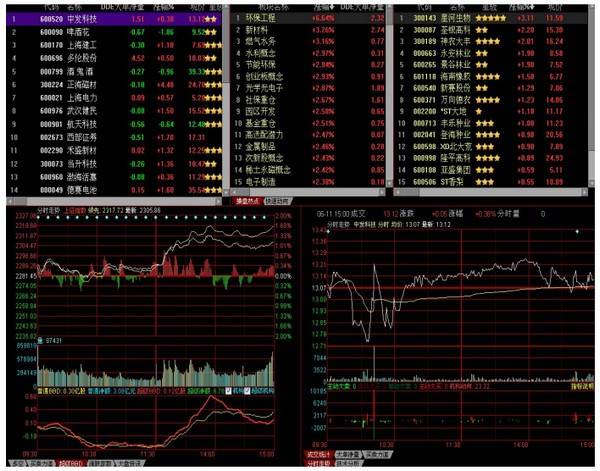The image size is (600, 471).
Task: Open the 大盘资讯 tab under the index chart
Action: click(x=129, y=463)
